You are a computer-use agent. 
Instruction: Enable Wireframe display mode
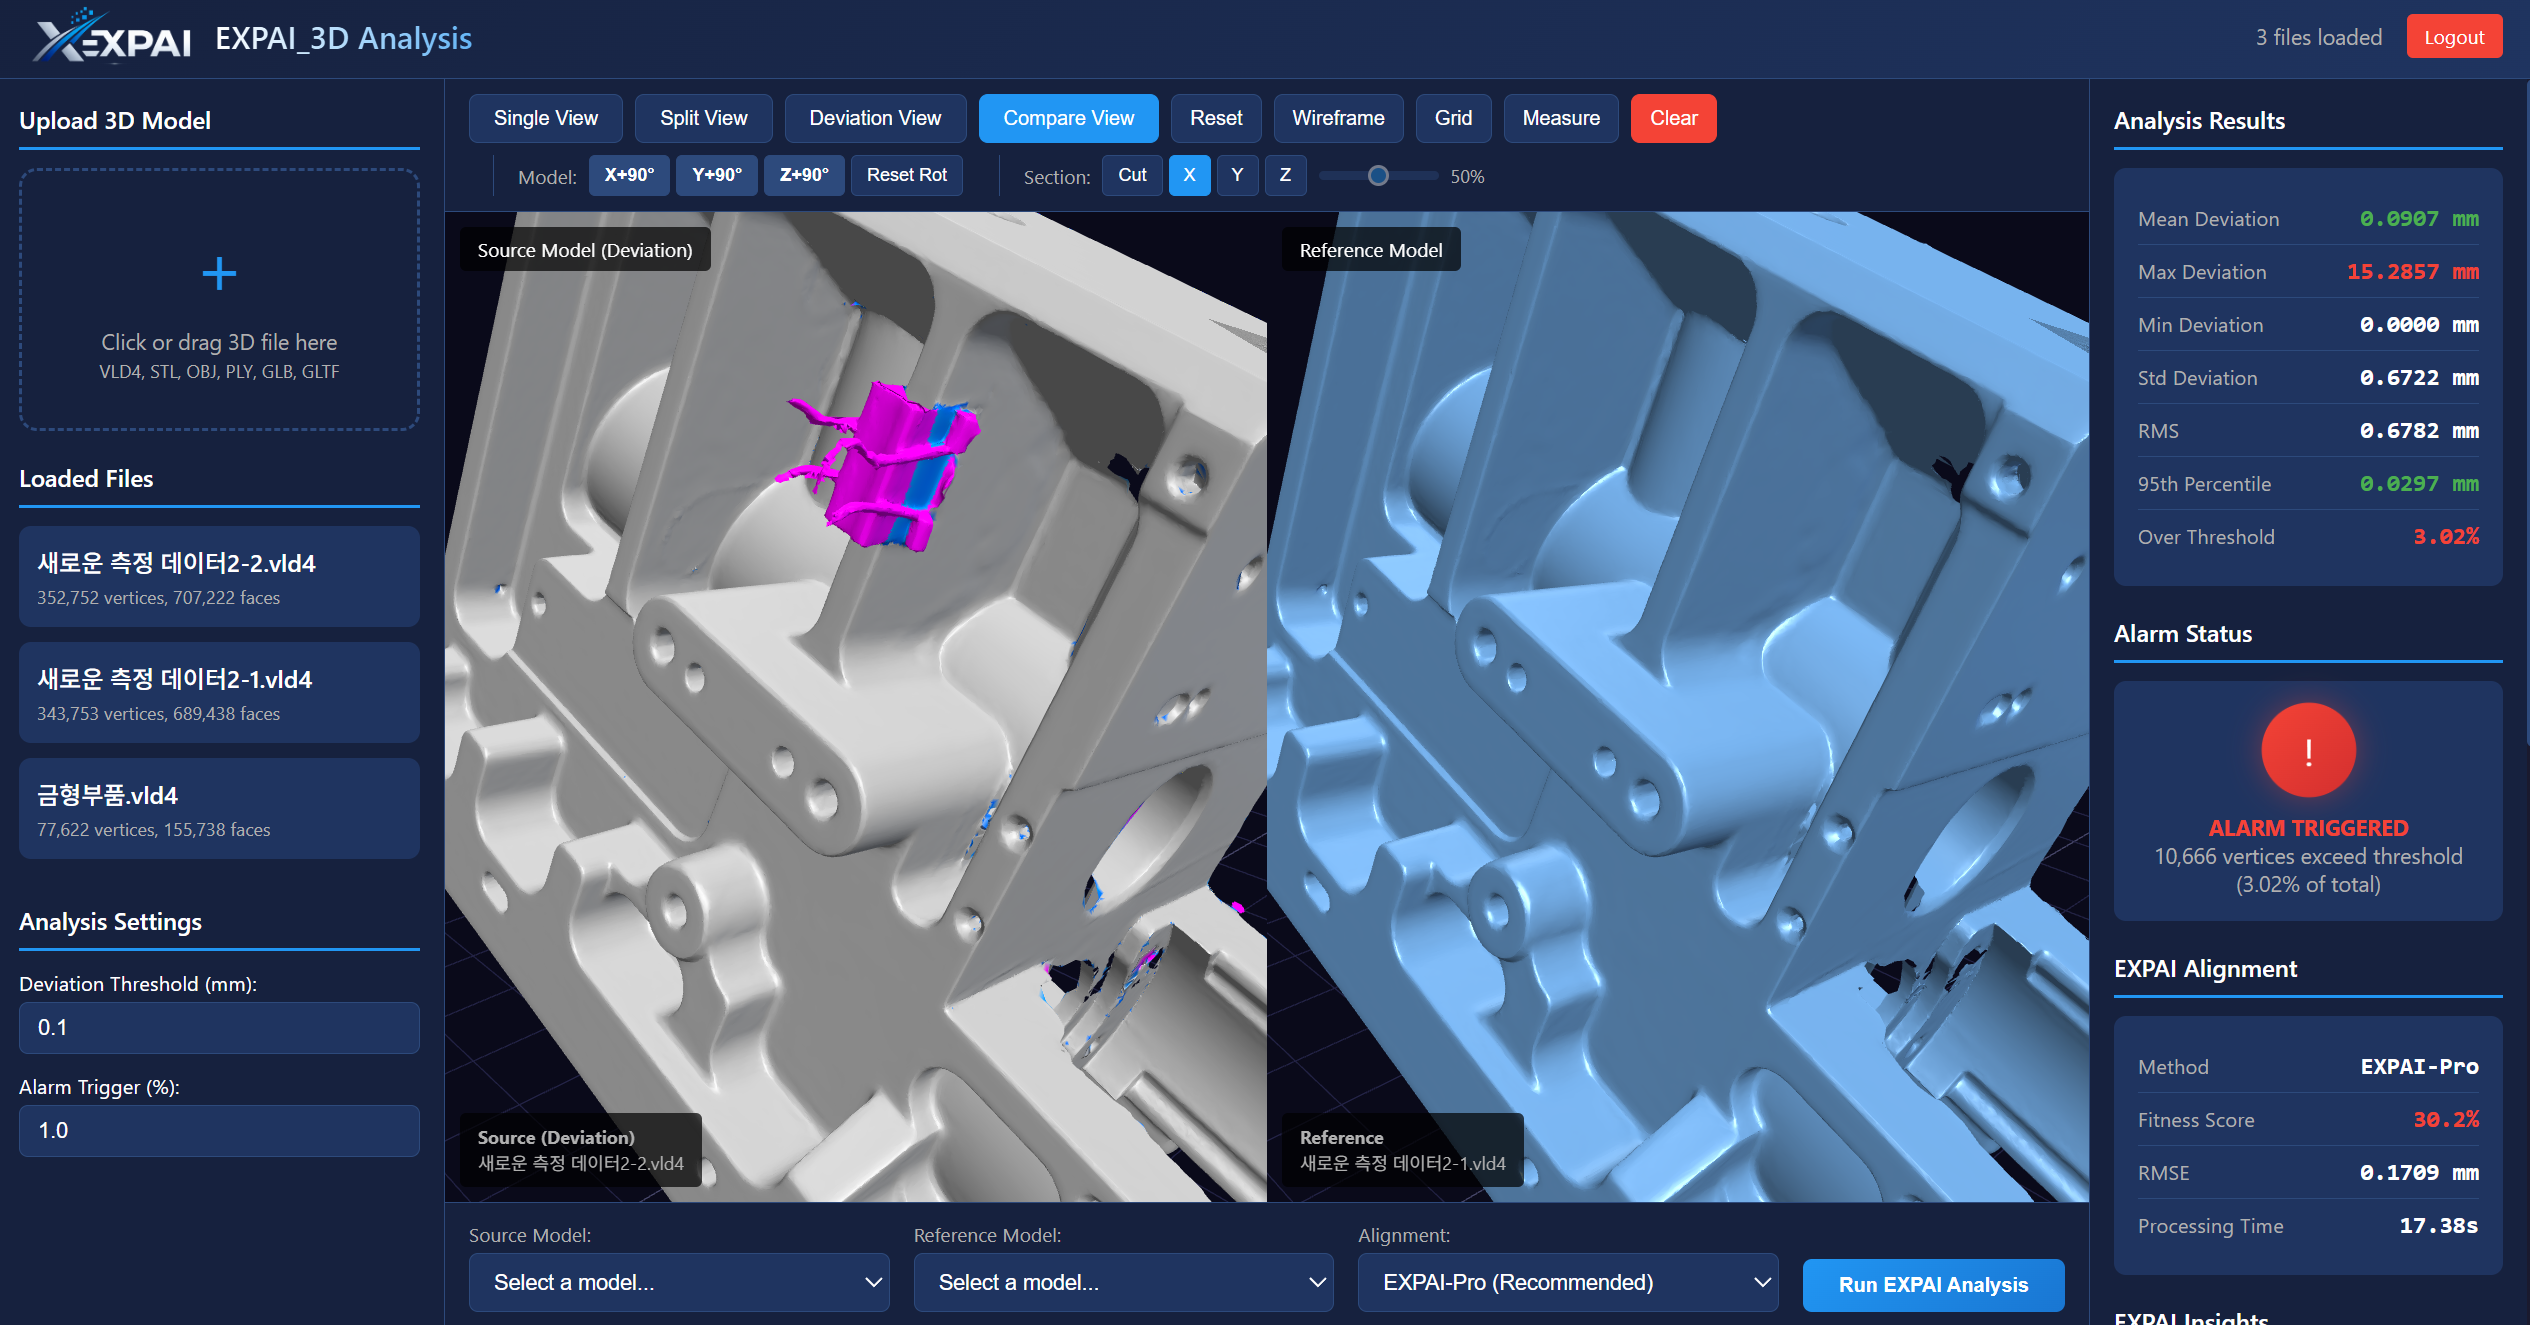[1338, 118]
